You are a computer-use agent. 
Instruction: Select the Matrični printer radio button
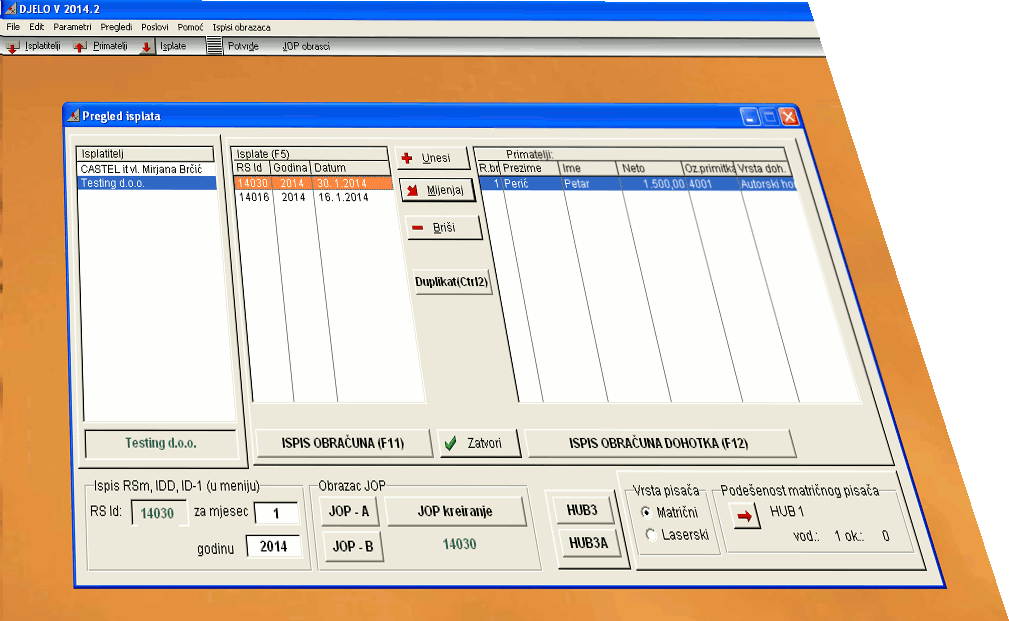tap(647, 512)
